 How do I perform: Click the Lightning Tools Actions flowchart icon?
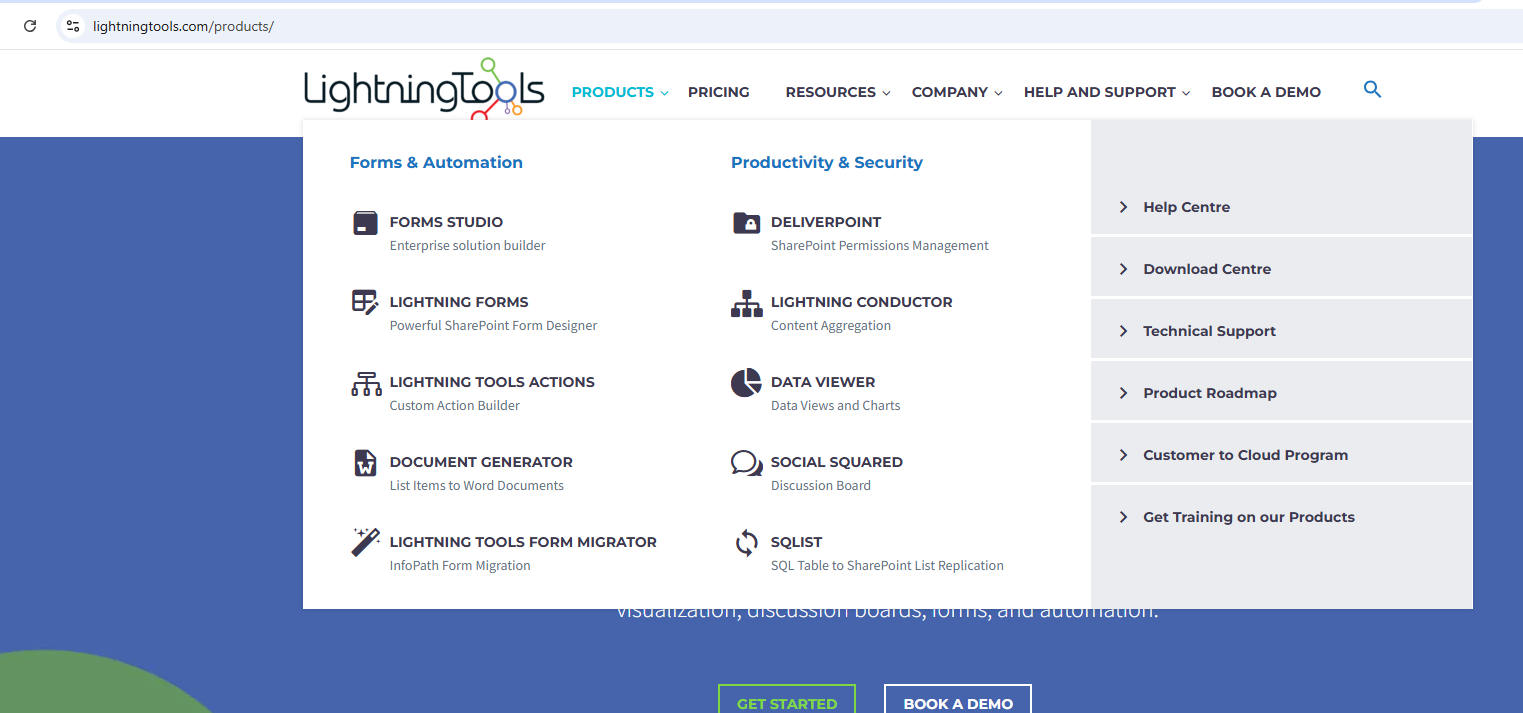point(366,383)
